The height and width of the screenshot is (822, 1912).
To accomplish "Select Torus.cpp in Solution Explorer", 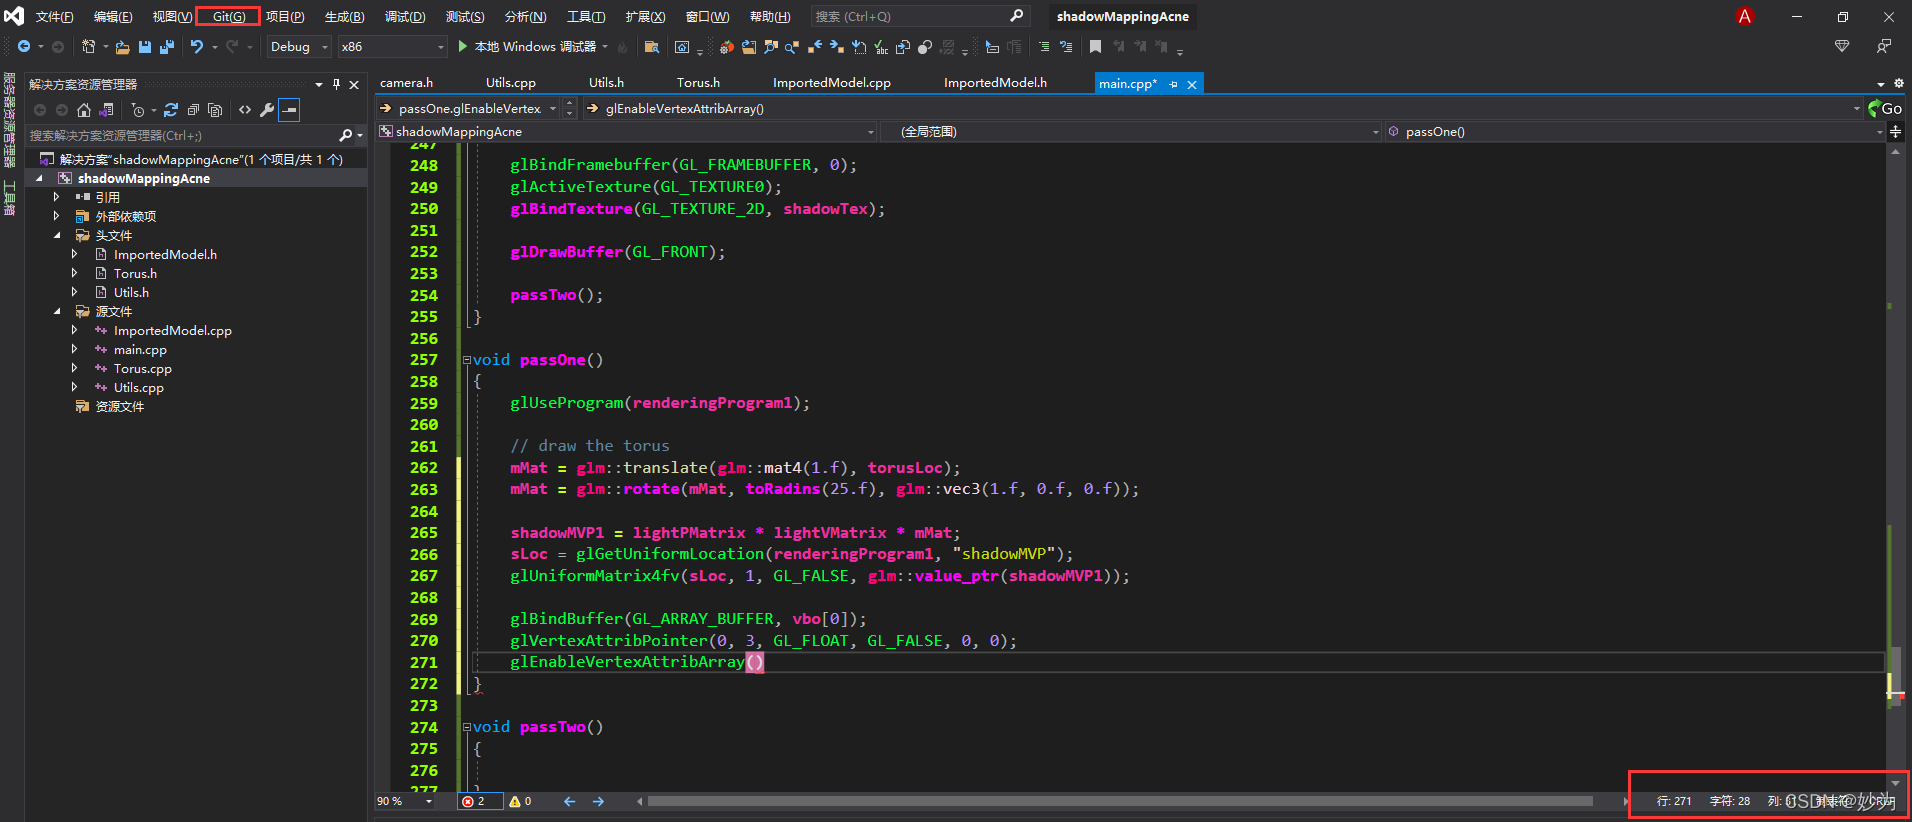I will 142,369.
